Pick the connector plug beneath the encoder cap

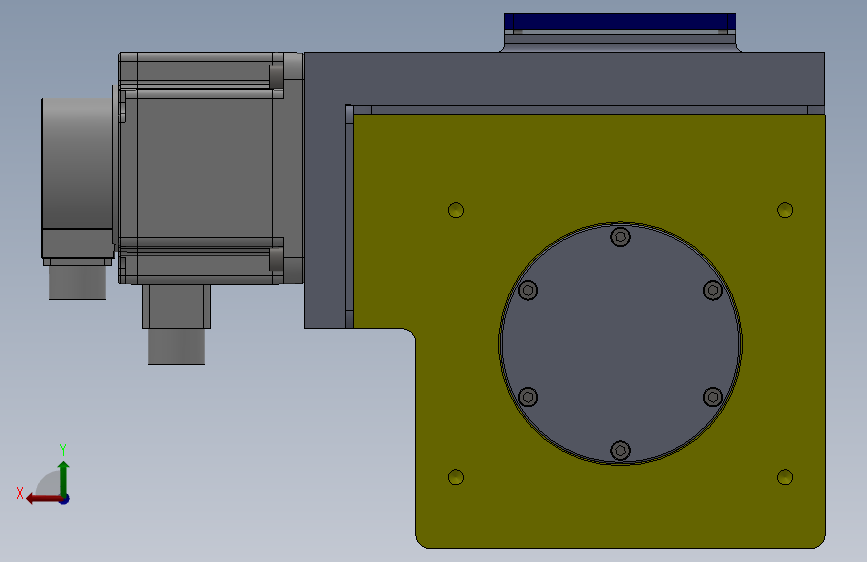(77, 283)
